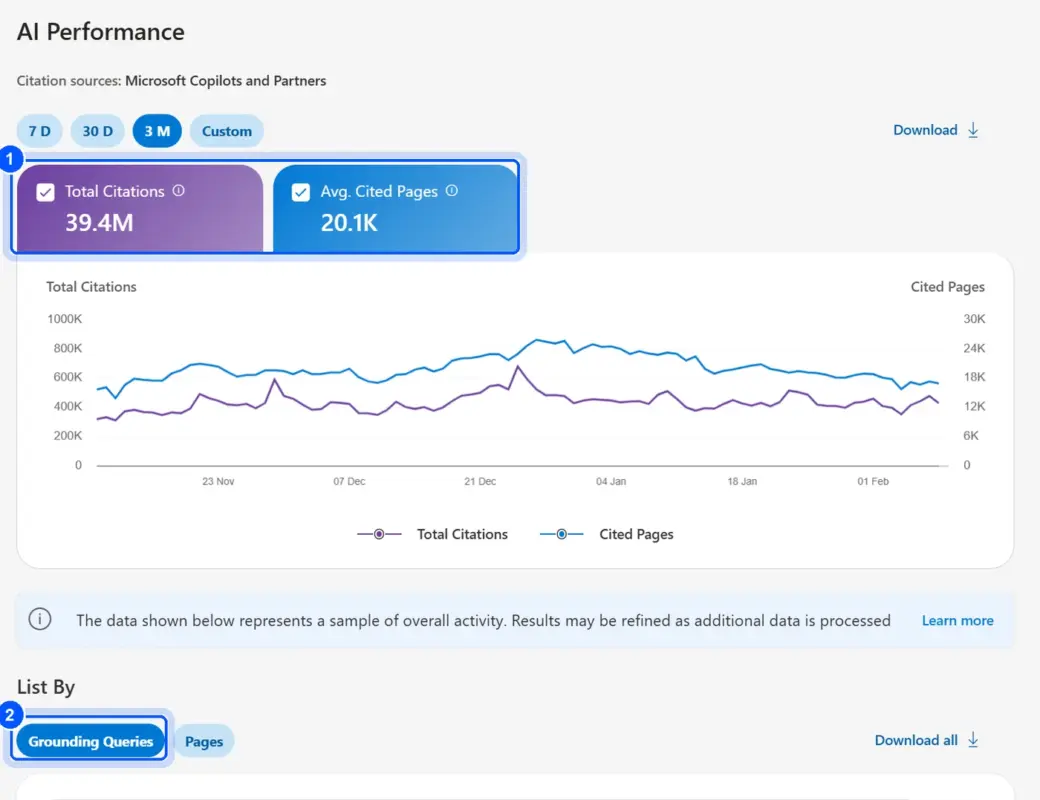Click the 04 Jan date label on chart axis
The image size is (1040, 800).
point(611,481)
